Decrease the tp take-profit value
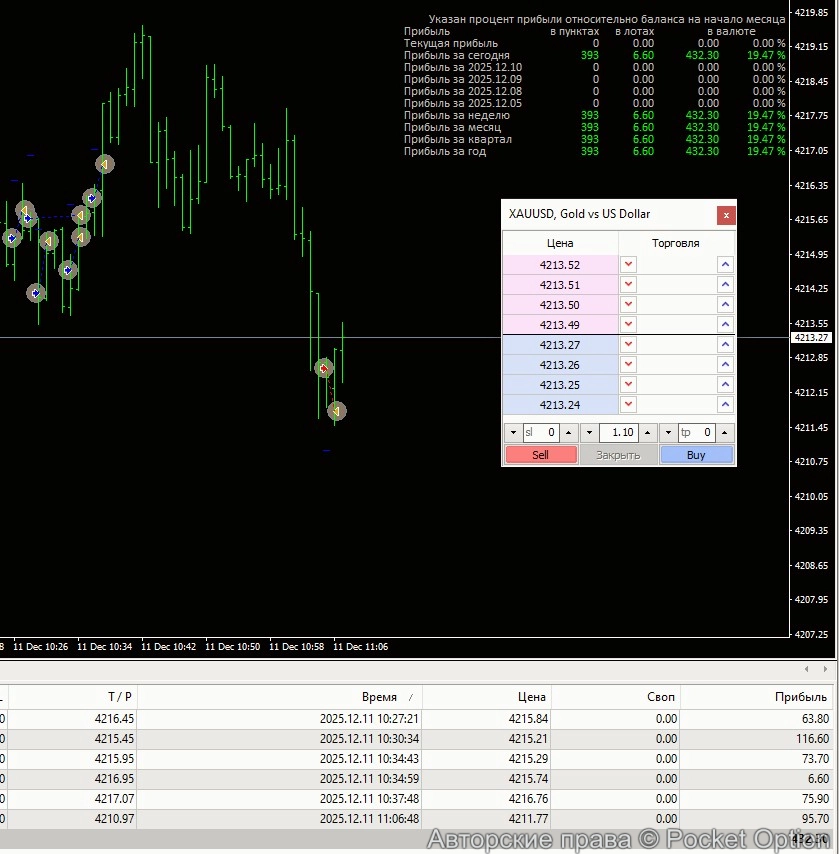839x854 pixels. point(669,433)
